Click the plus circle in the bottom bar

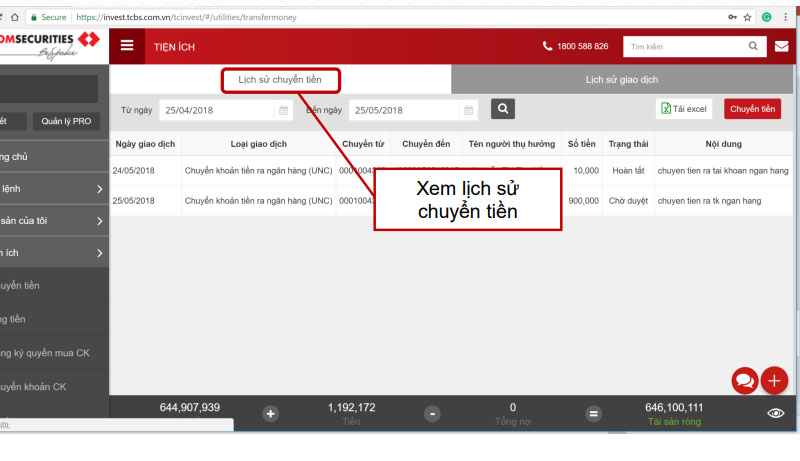[x=270, y=414]
